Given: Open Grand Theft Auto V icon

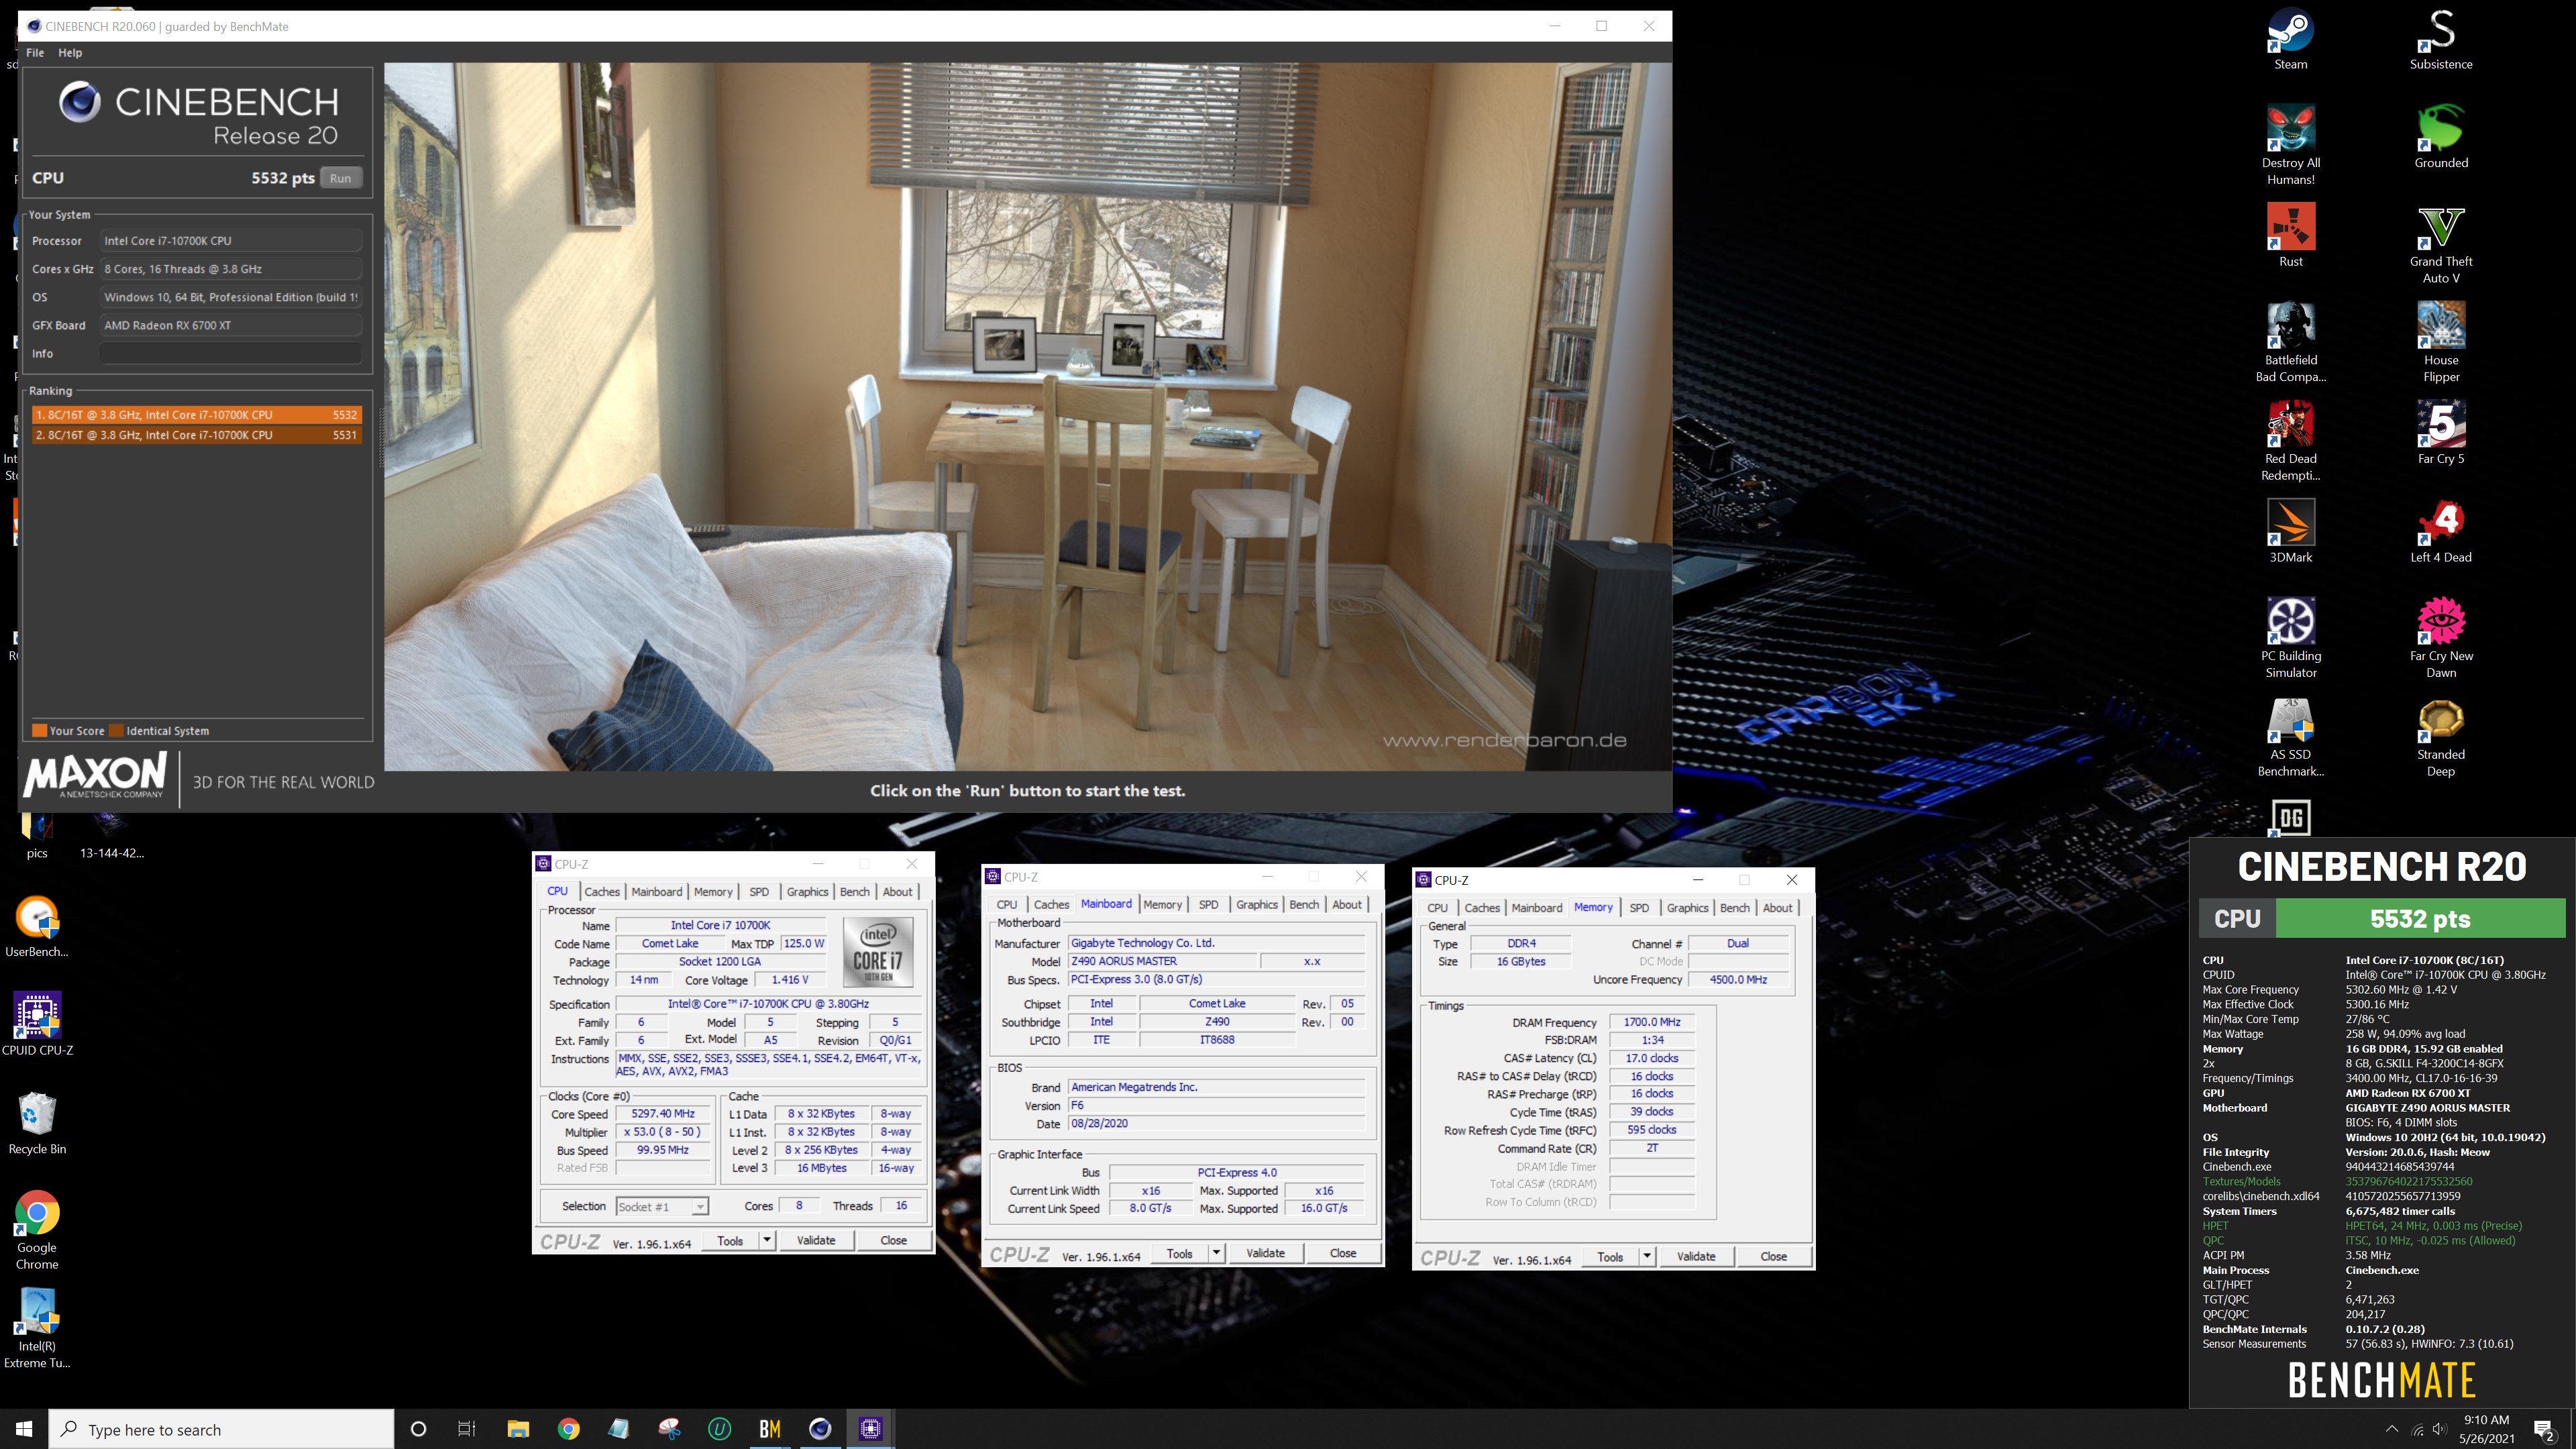Looking at the screenshot, I should coord(2440,245).
